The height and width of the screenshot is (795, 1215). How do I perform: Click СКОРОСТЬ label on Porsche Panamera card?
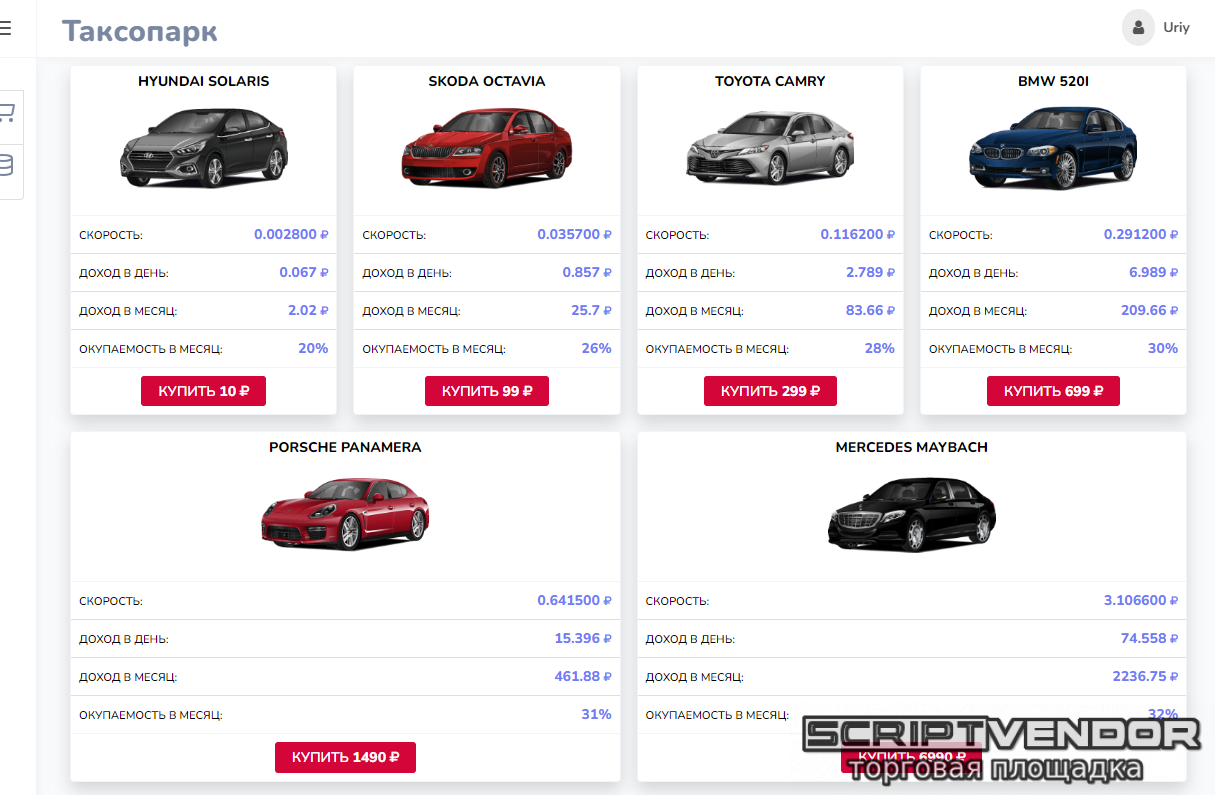[111, 601]
